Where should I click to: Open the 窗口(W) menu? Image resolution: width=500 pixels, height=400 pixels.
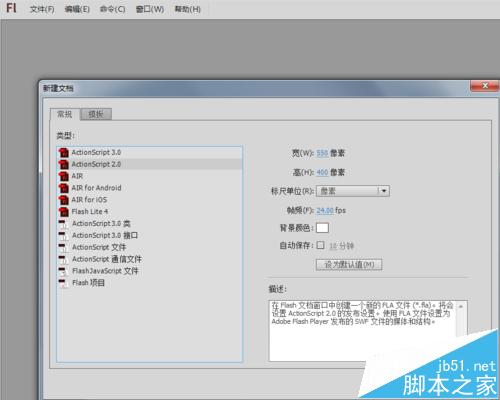(x=150, y=9)
